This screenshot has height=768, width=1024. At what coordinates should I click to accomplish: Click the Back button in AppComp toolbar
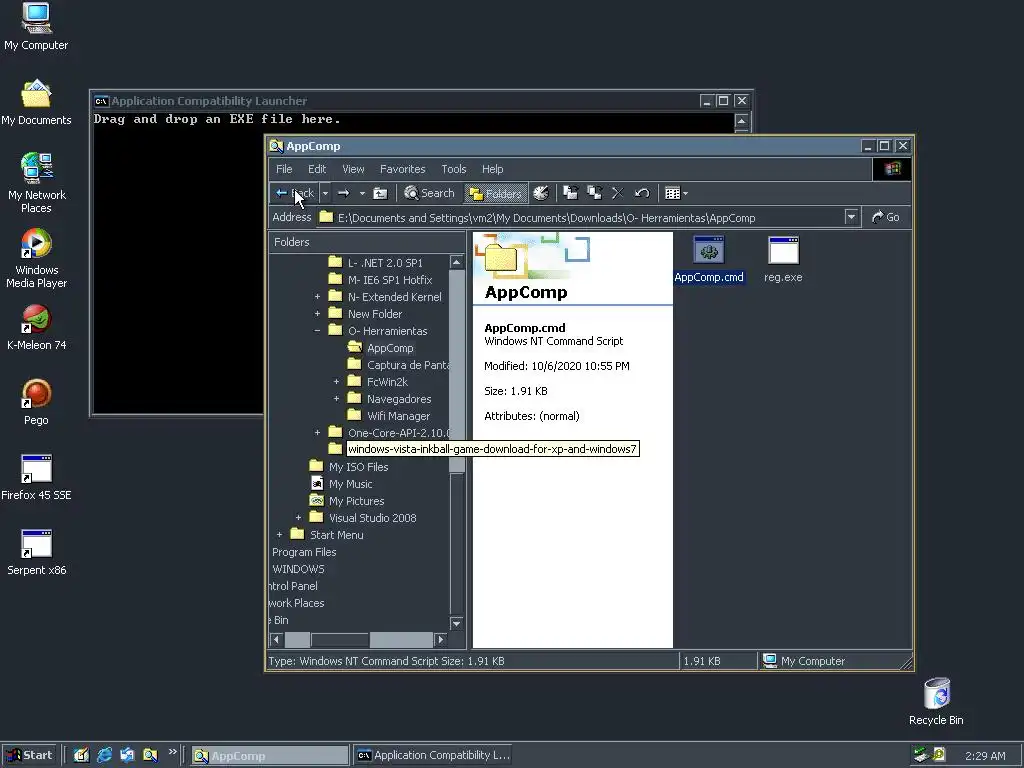point(295,193)
